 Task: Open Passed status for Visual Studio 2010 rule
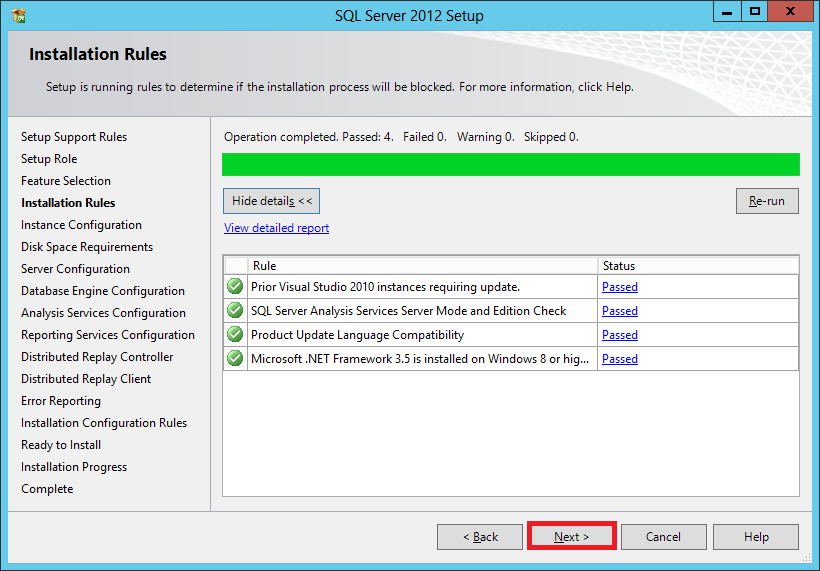coord(620,287)
